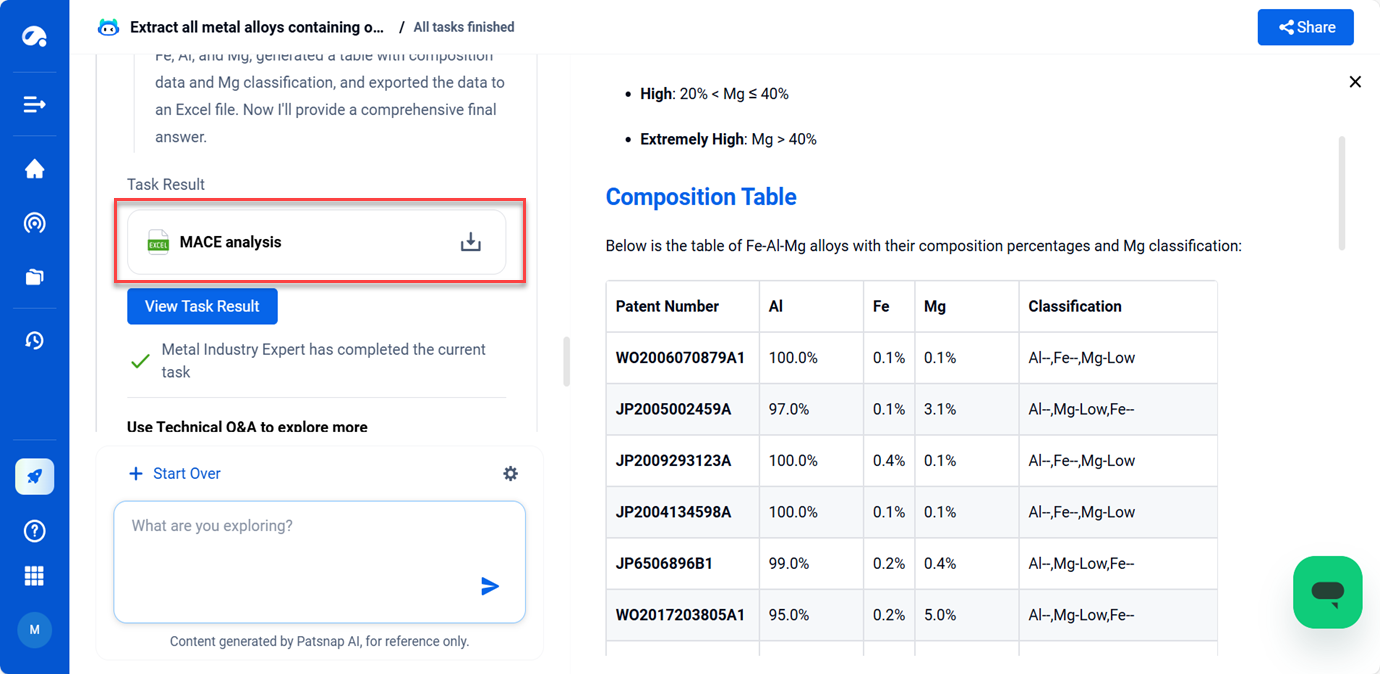Download the MACE analysis Excel file
The image size is (1380, 674).
tap(470, 242)
